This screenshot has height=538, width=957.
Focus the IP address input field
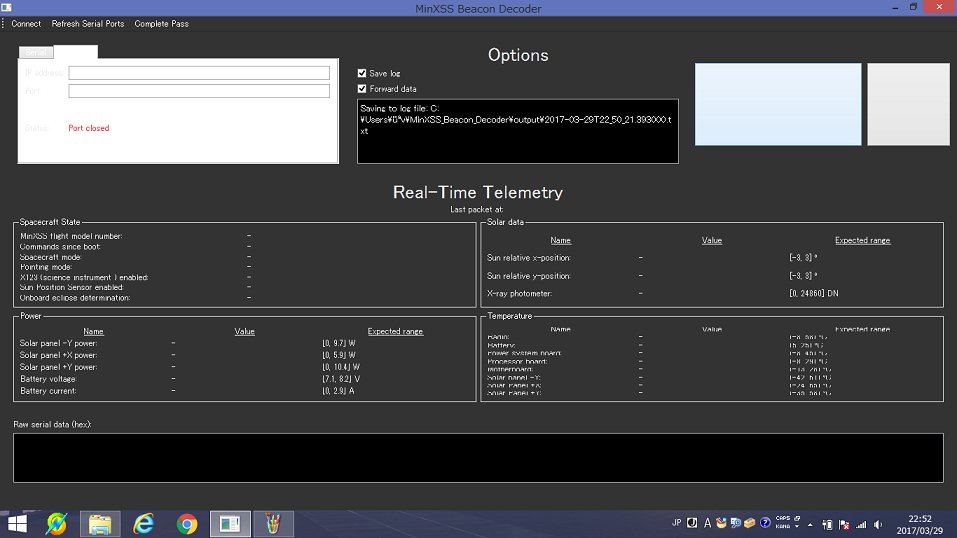(199, 73)
